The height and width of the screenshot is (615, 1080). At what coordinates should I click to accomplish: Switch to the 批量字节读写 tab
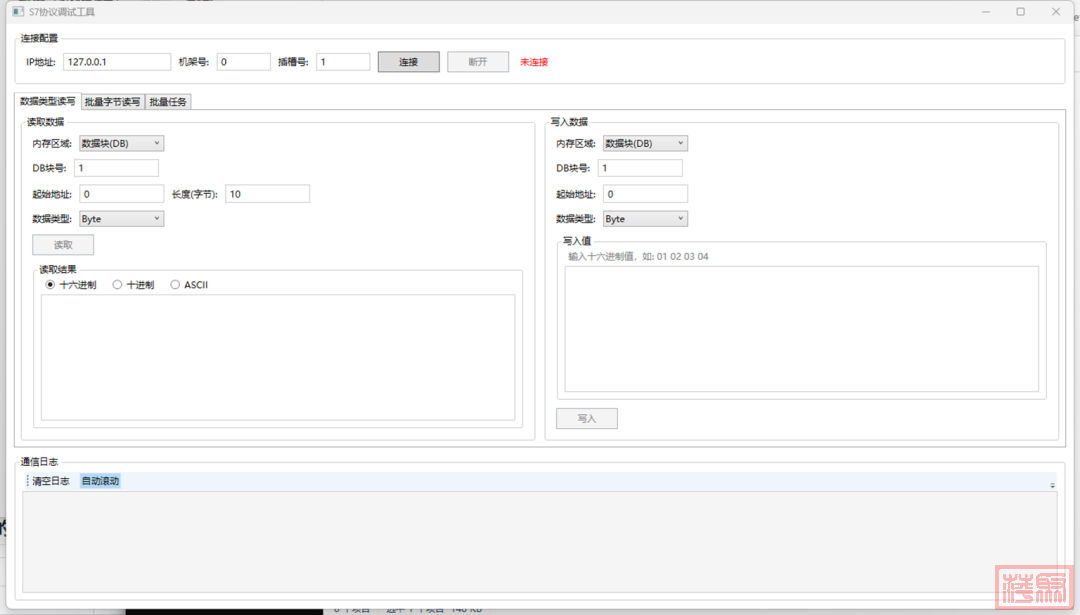coord(113,102)
